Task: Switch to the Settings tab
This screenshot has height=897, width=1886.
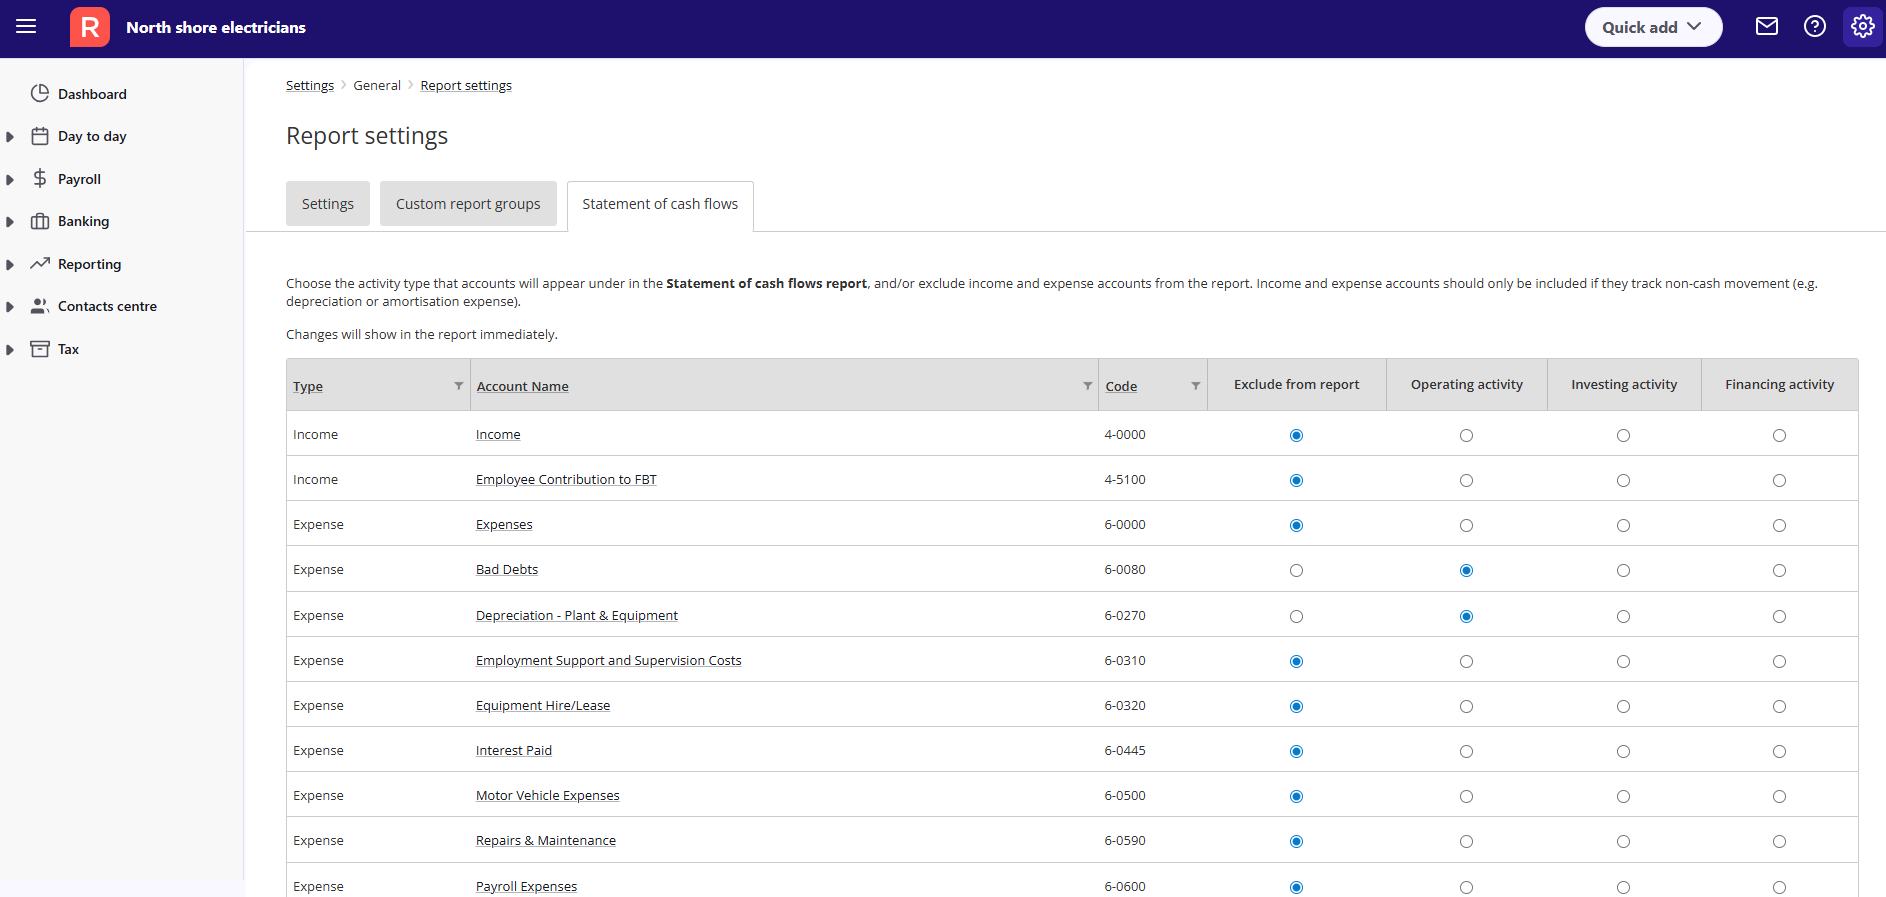Action: point(328,204)
